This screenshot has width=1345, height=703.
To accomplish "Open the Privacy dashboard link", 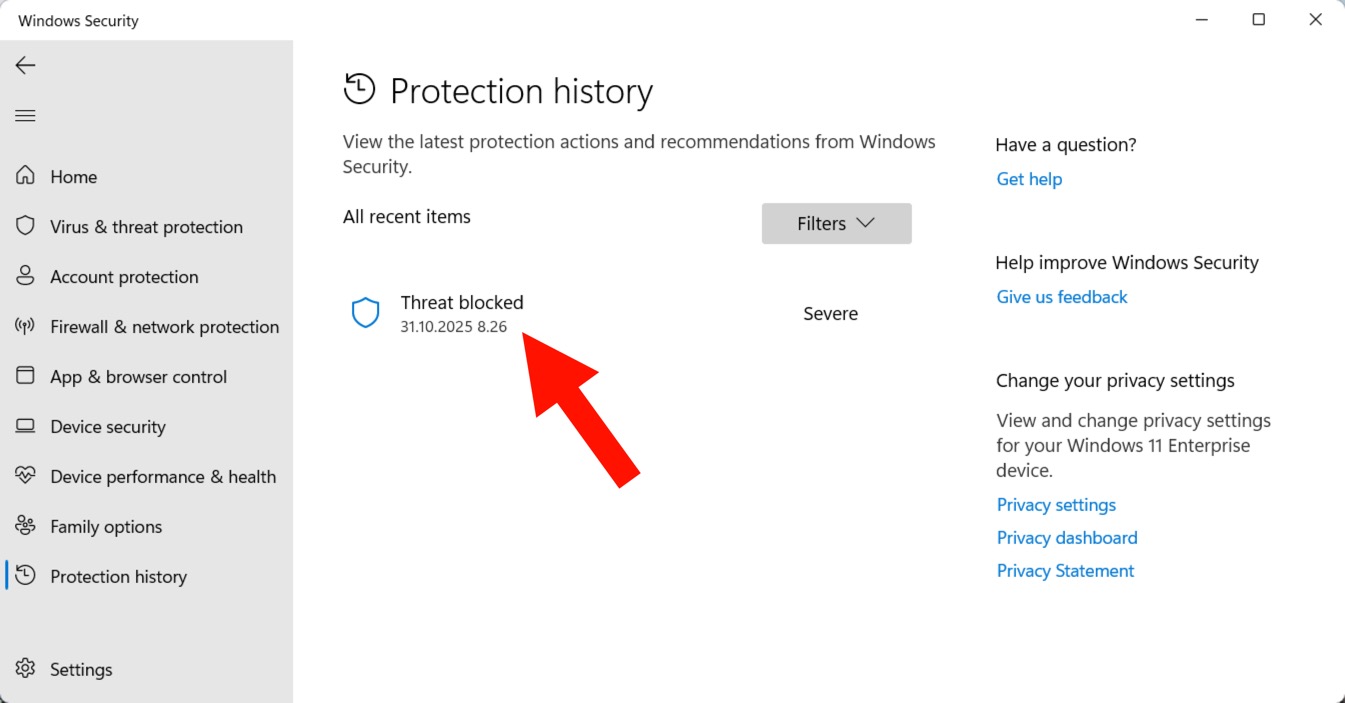I will coord(1067,538).
